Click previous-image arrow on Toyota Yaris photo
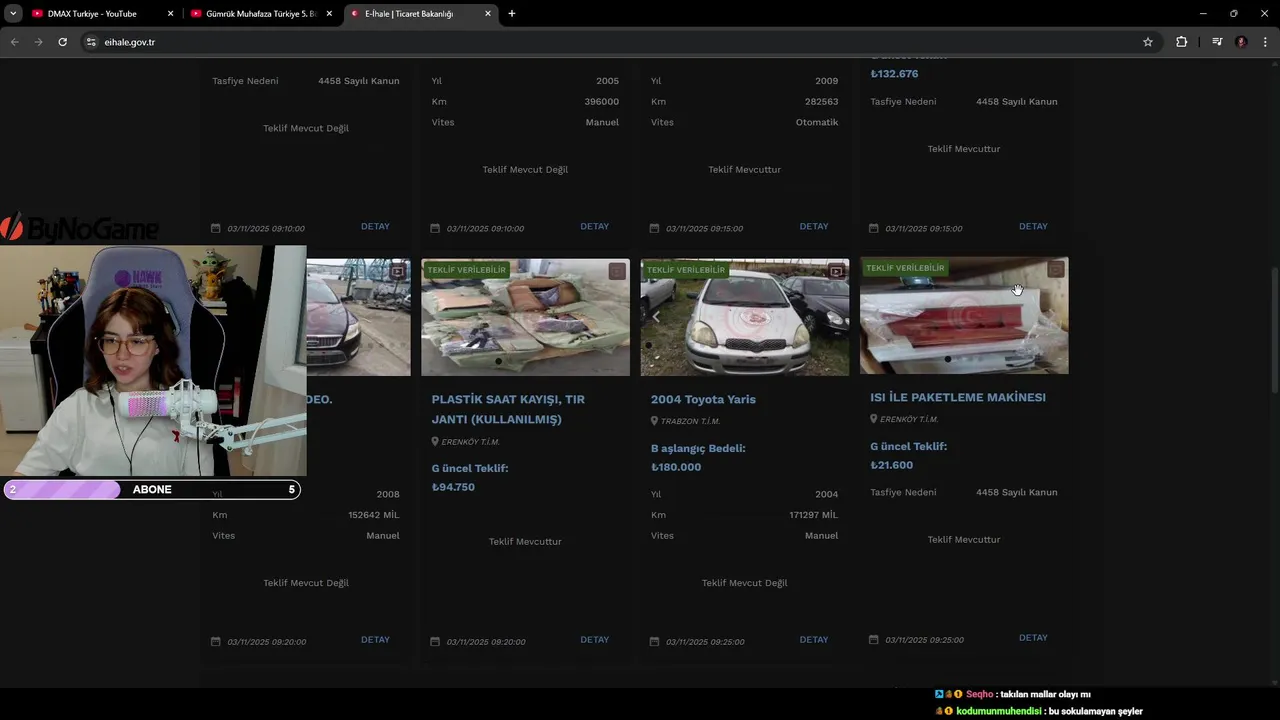 coord(656,316)
